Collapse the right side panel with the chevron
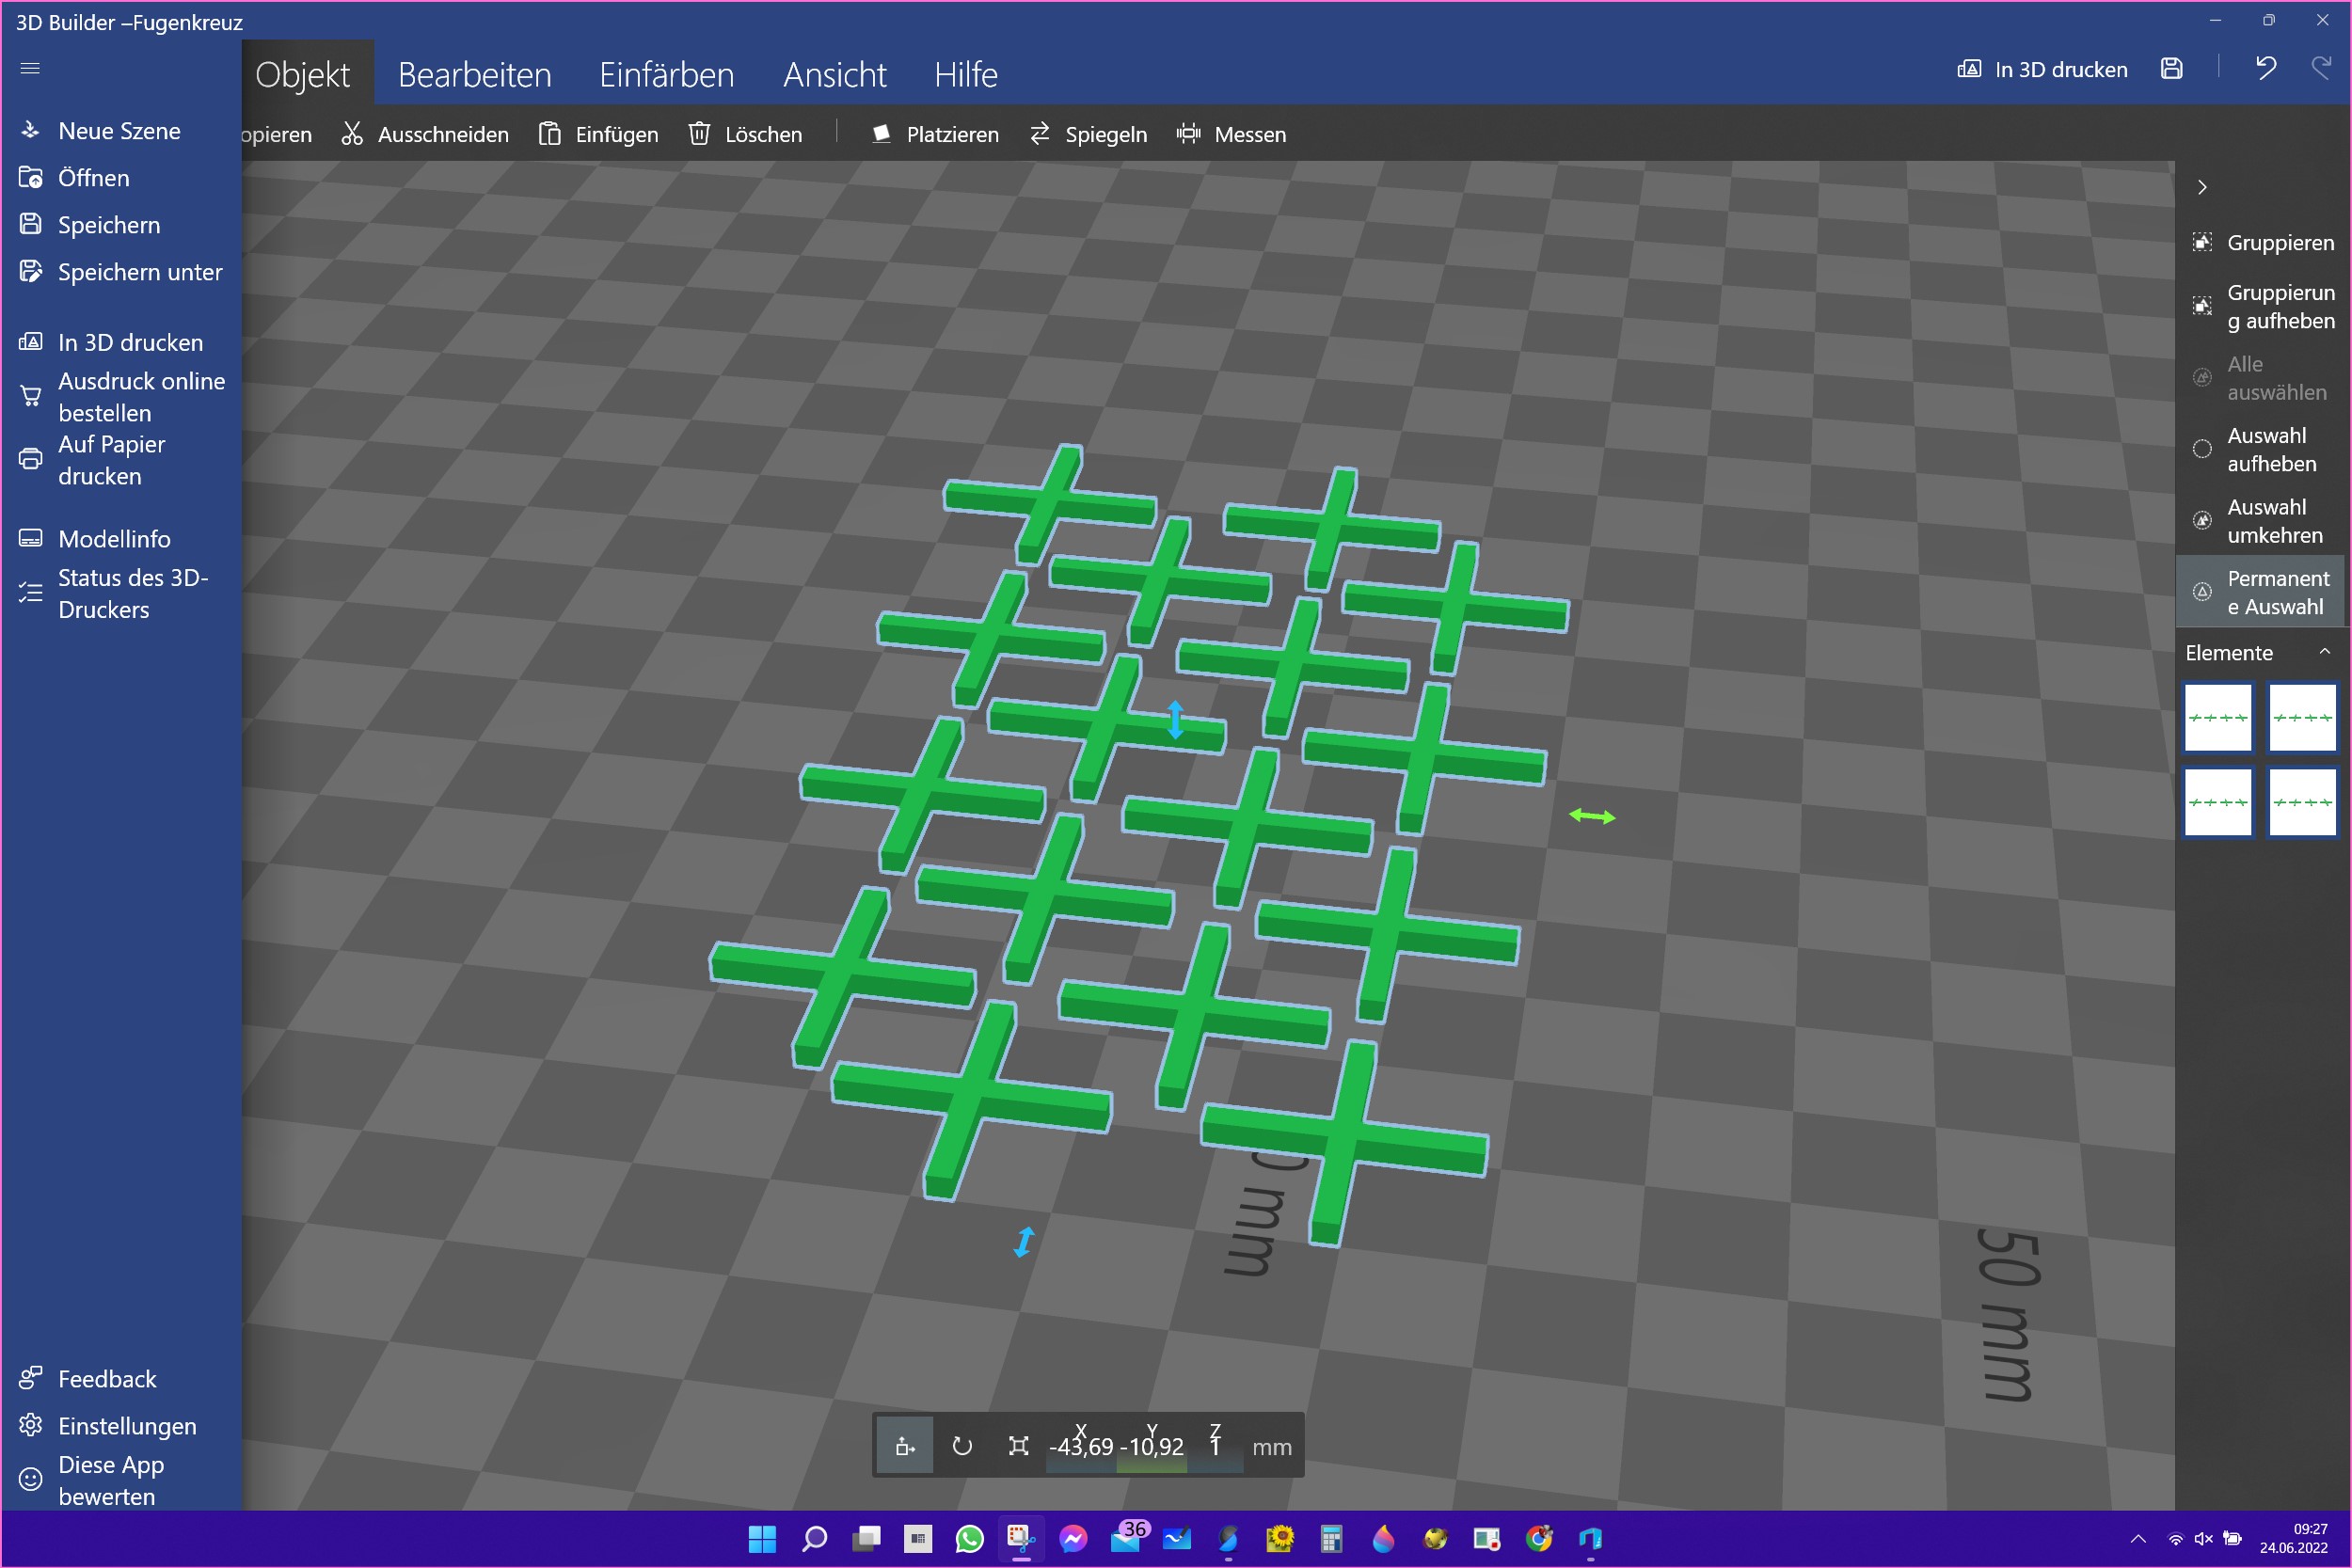Screen dimensions: 2352x1568 2202,187
